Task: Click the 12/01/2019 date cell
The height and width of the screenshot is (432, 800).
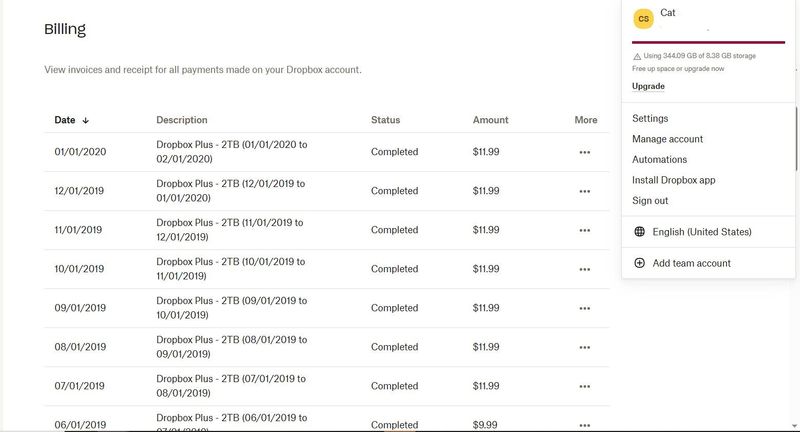Action: coord(79,191)
